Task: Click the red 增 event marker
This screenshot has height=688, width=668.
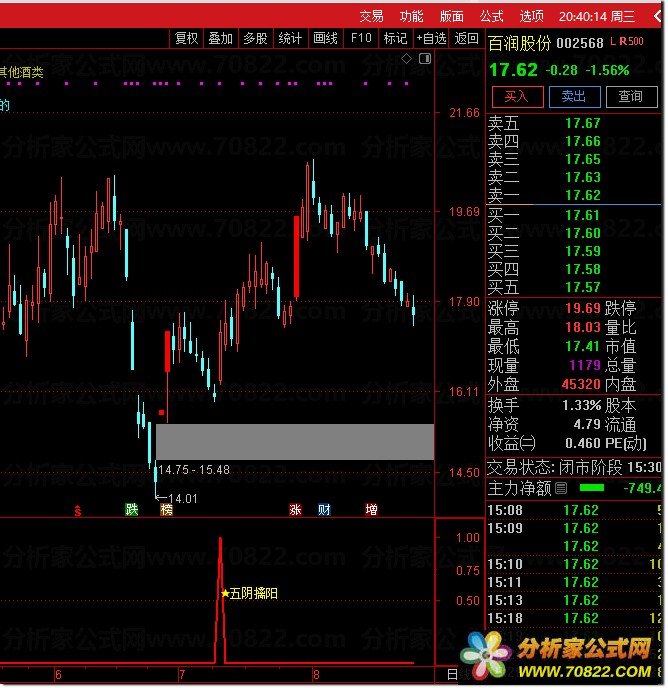Action: tap(371, 510)
